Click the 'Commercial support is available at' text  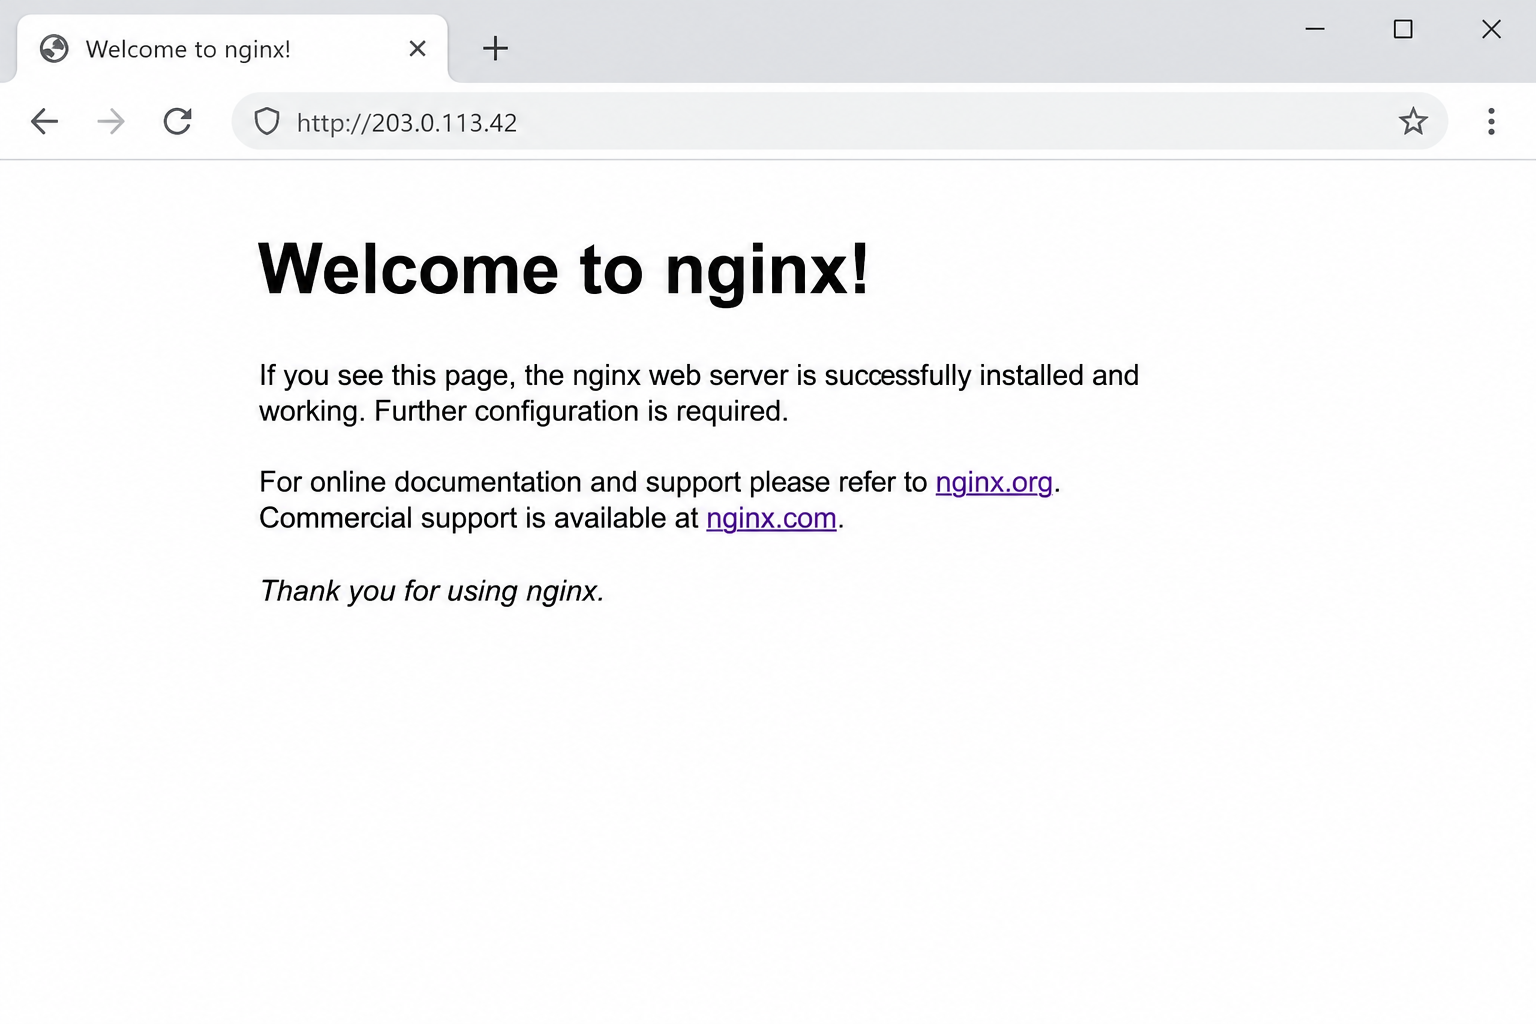[x=479, y=518]
